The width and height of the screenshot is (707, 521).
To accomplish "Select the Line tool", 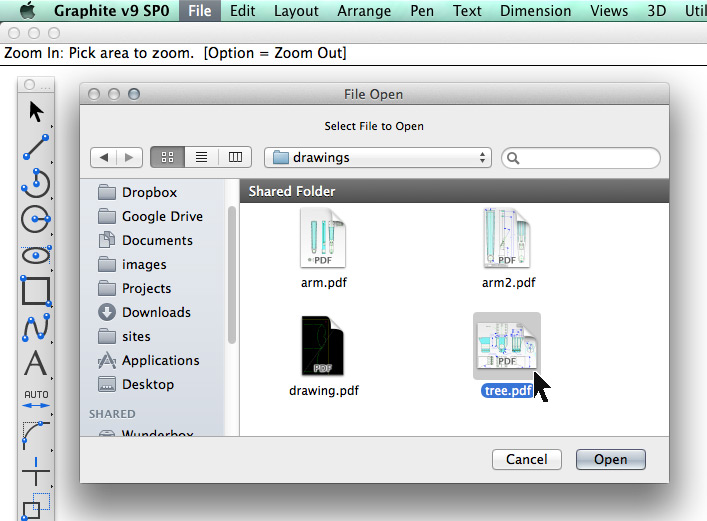I will (36, 147).
